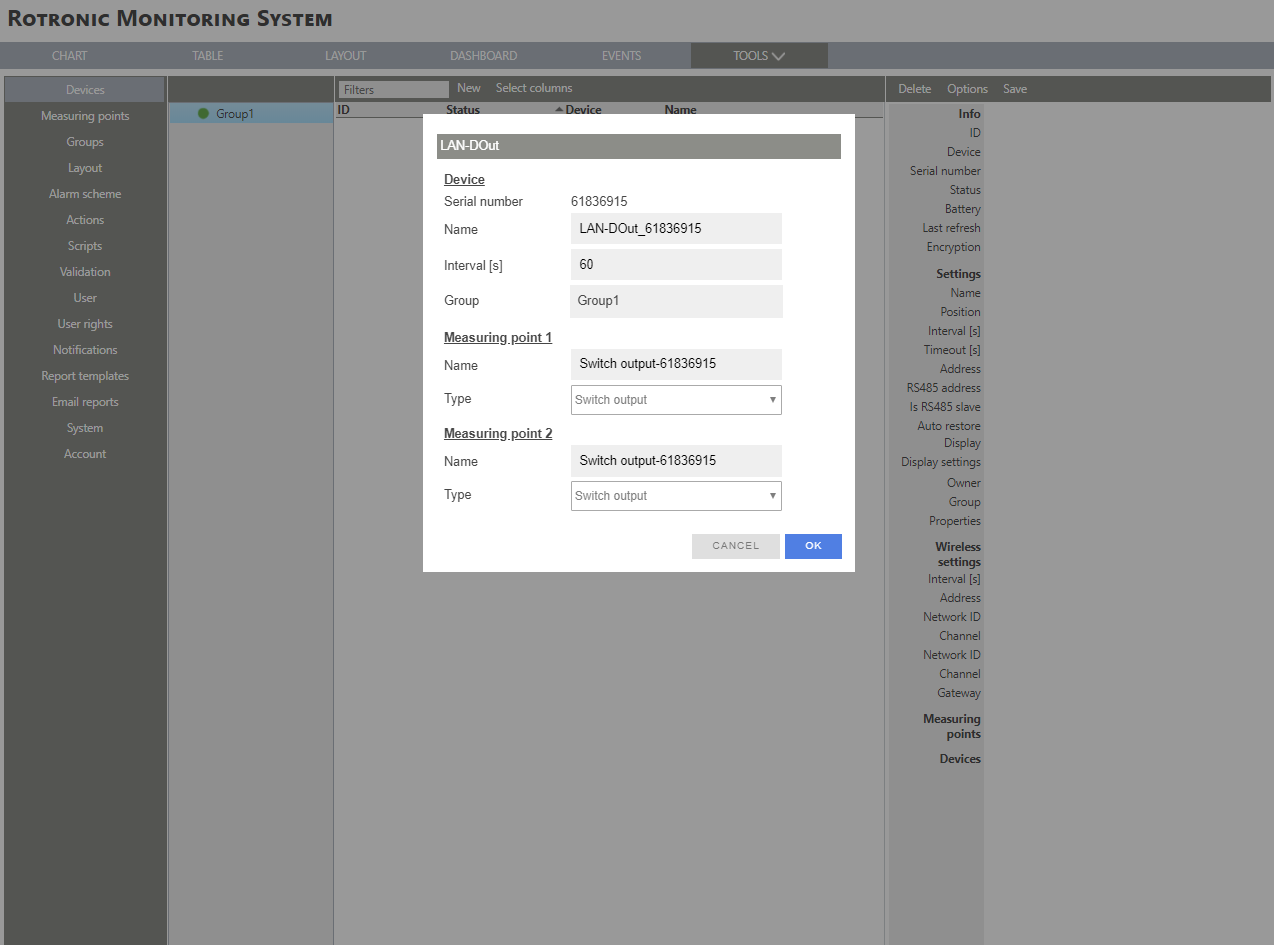This screenshot has width=1274, height=945.
Task: Click the Measuring point 1 heading
Action: (x=498, y=338)
